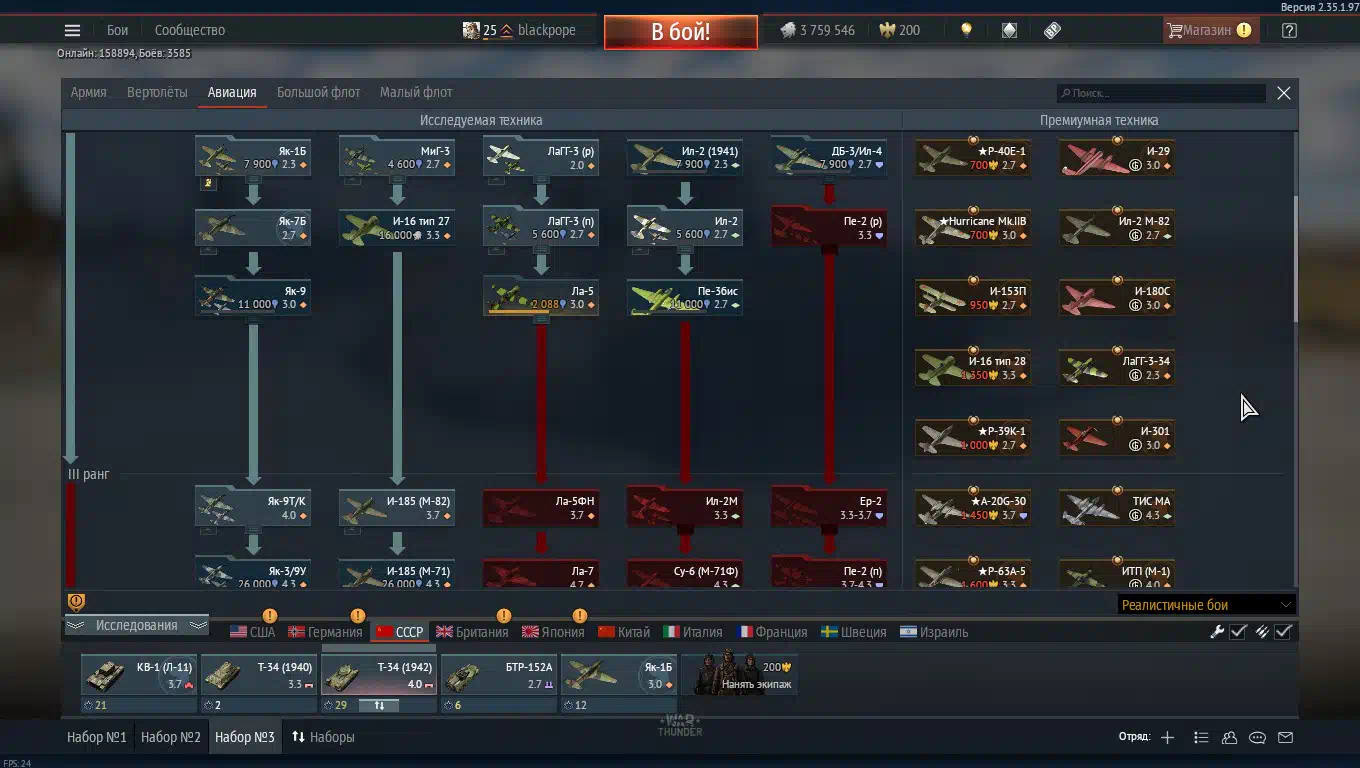This screenshot has height=768, width=1360.
Task: Click Нанять экипаж crew slot
Action: [740, 677]
